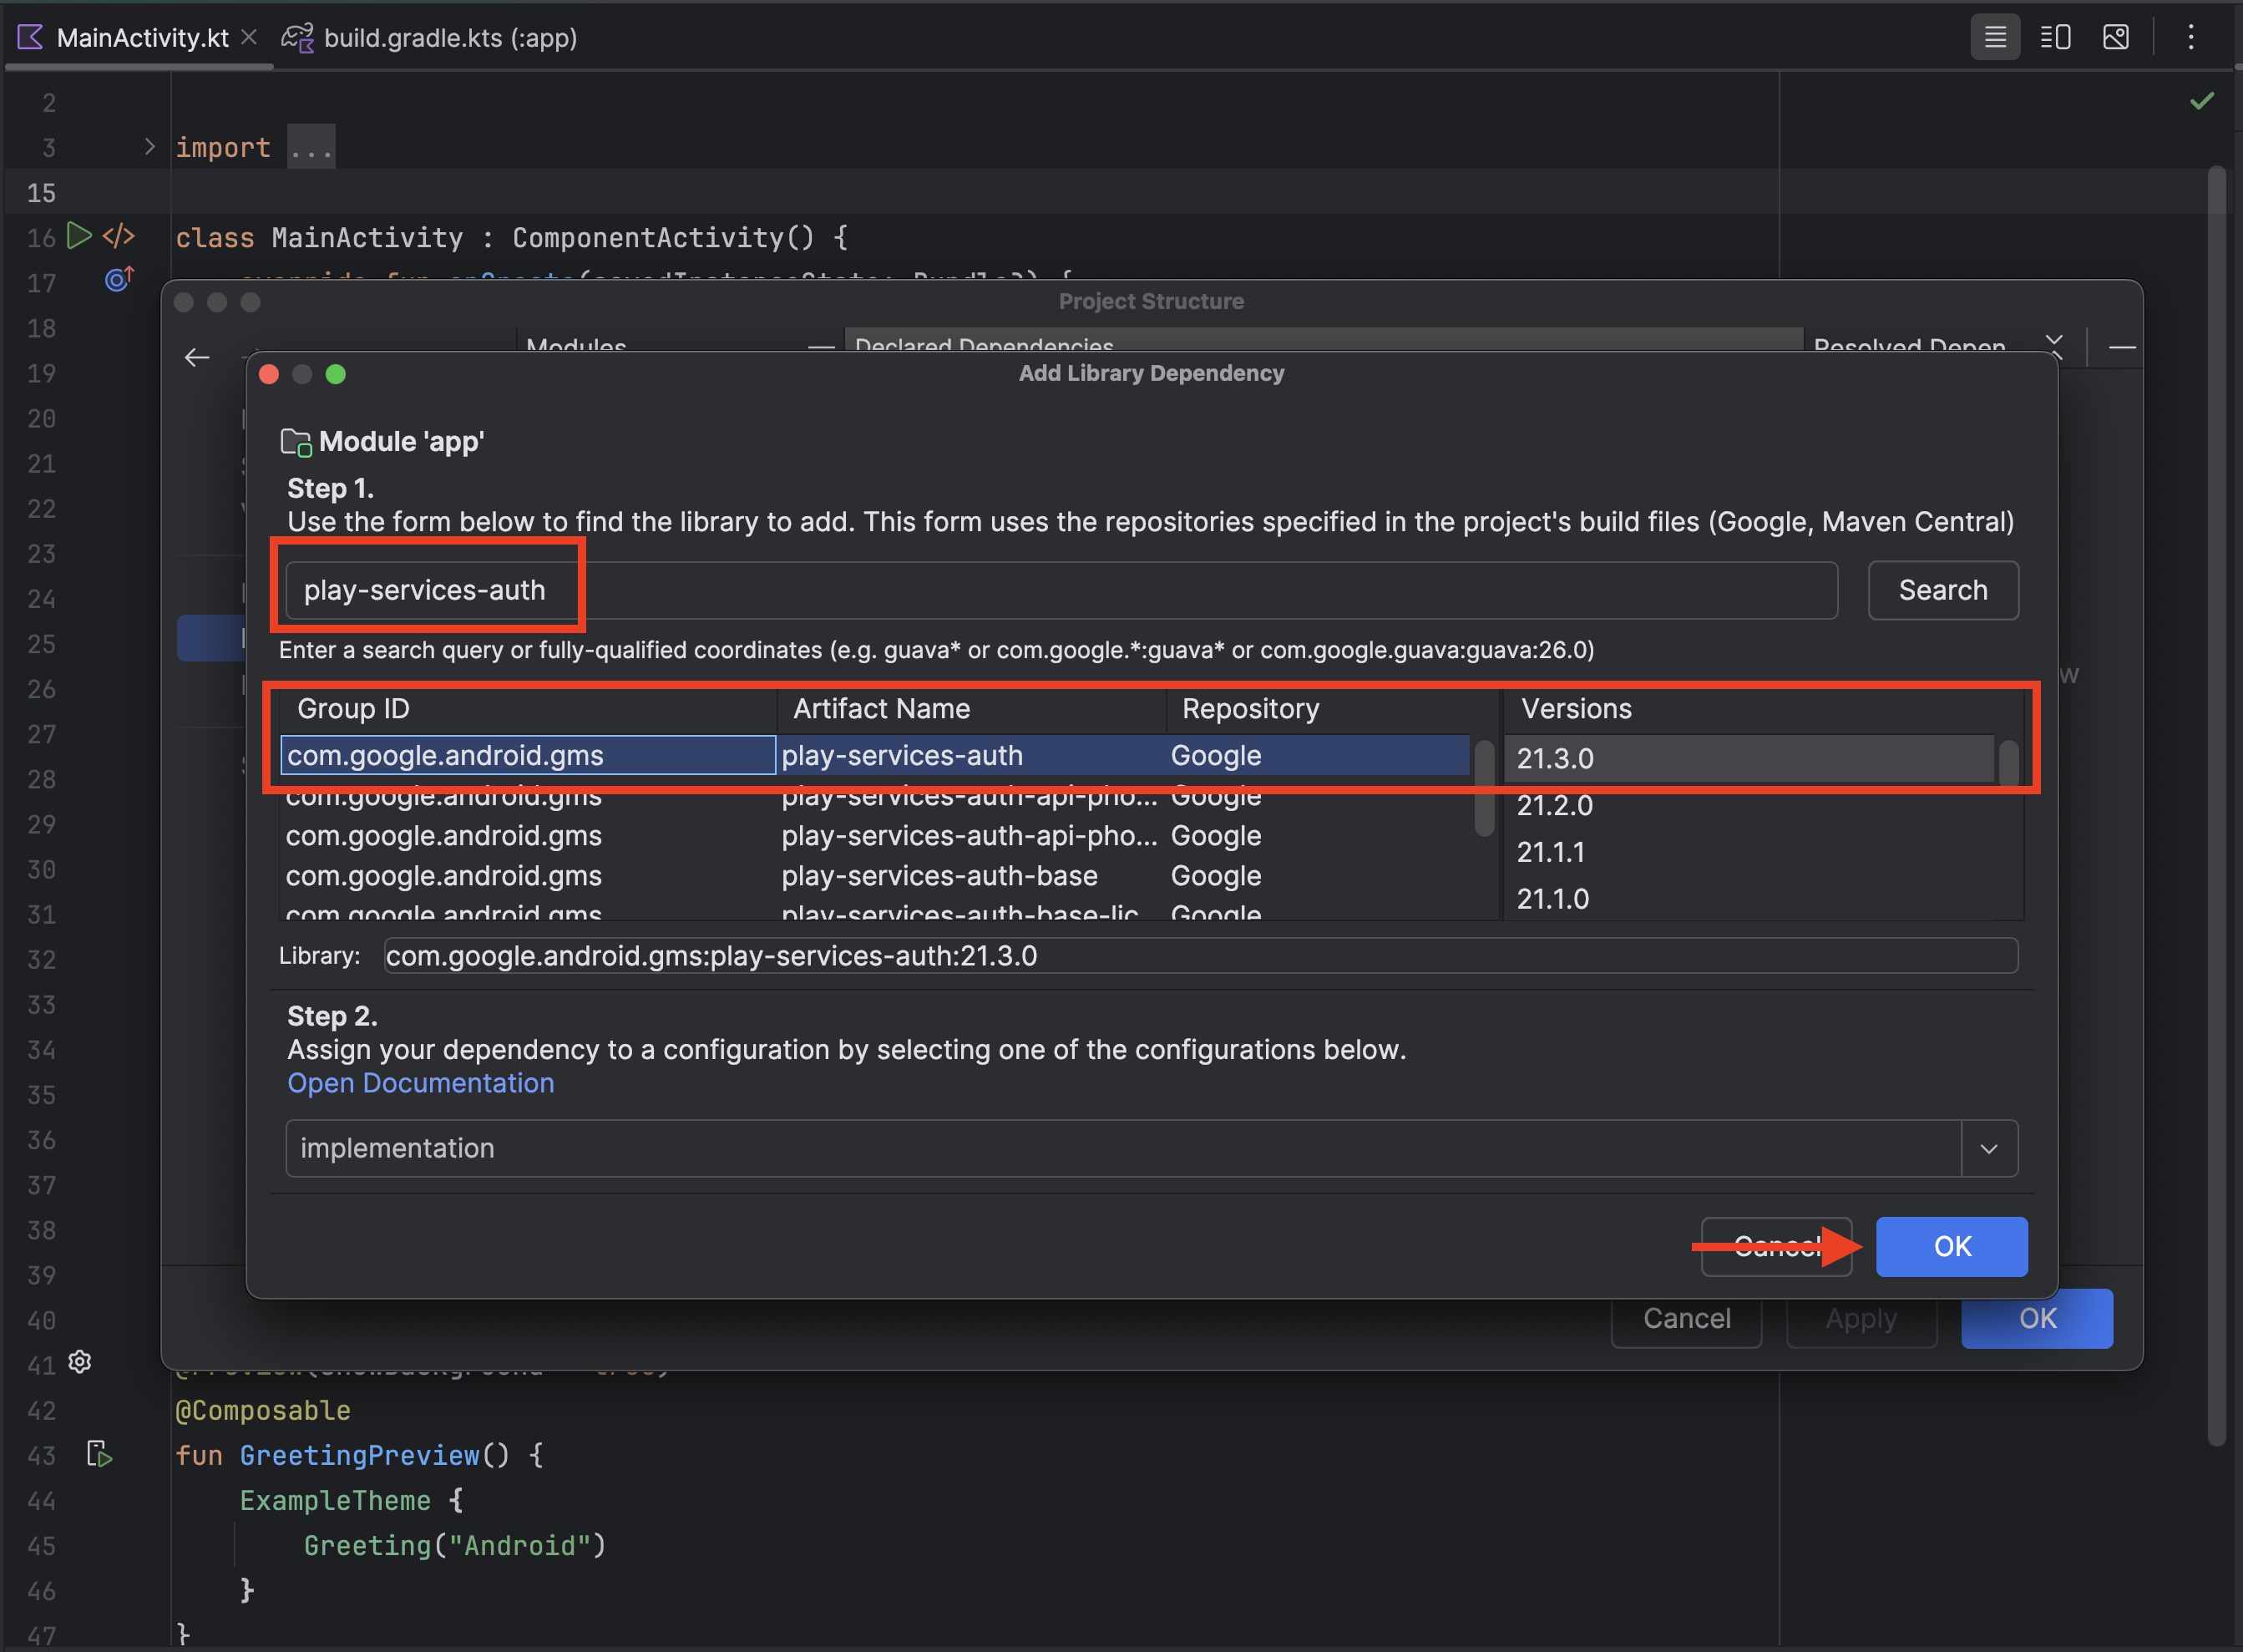
Task: Click the run gutter icon beside MainActivity class
Action: tap(79, 236)
